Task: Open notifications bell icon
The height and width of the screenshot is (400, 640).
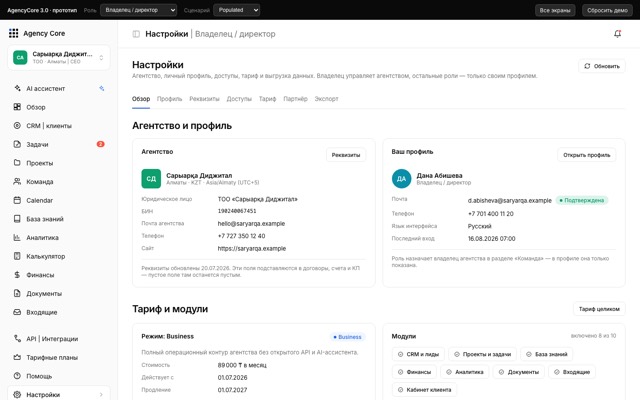Action: point(618,34)
